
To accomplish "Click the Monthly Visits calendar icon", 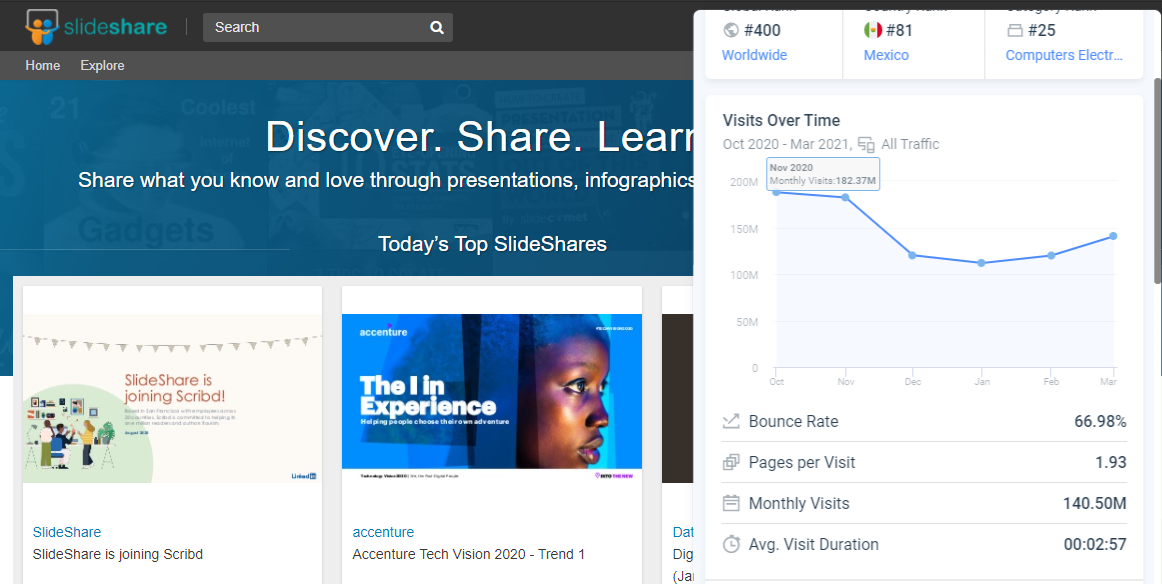I will tap(731, 503).
